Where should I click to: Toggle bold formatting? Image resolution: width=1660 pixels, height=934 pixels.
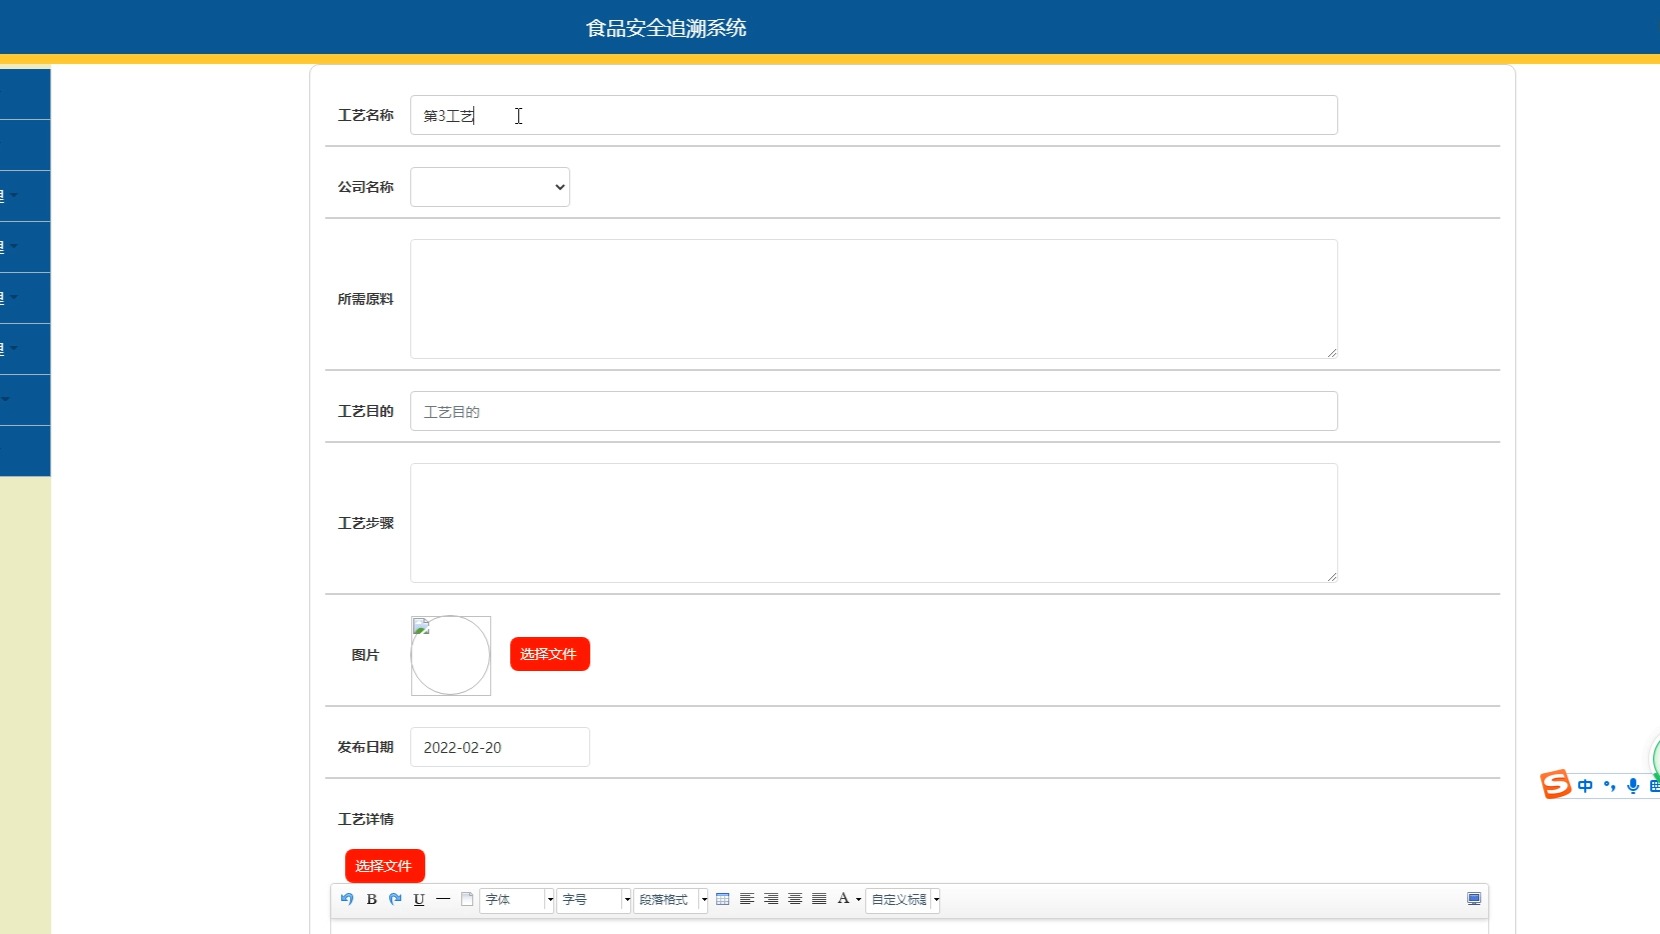click(371, 898)
